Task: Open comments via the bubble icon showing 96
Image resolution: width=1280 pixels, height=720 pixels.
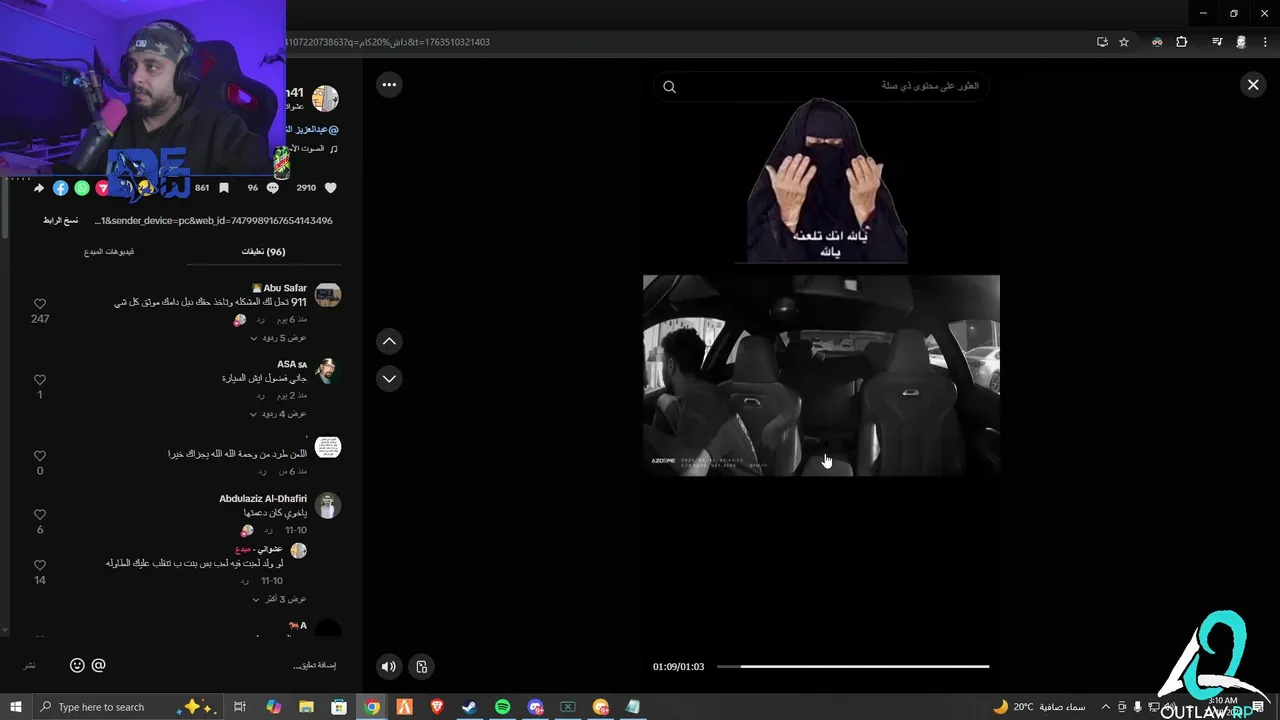Action: click(x=272, y=187)
